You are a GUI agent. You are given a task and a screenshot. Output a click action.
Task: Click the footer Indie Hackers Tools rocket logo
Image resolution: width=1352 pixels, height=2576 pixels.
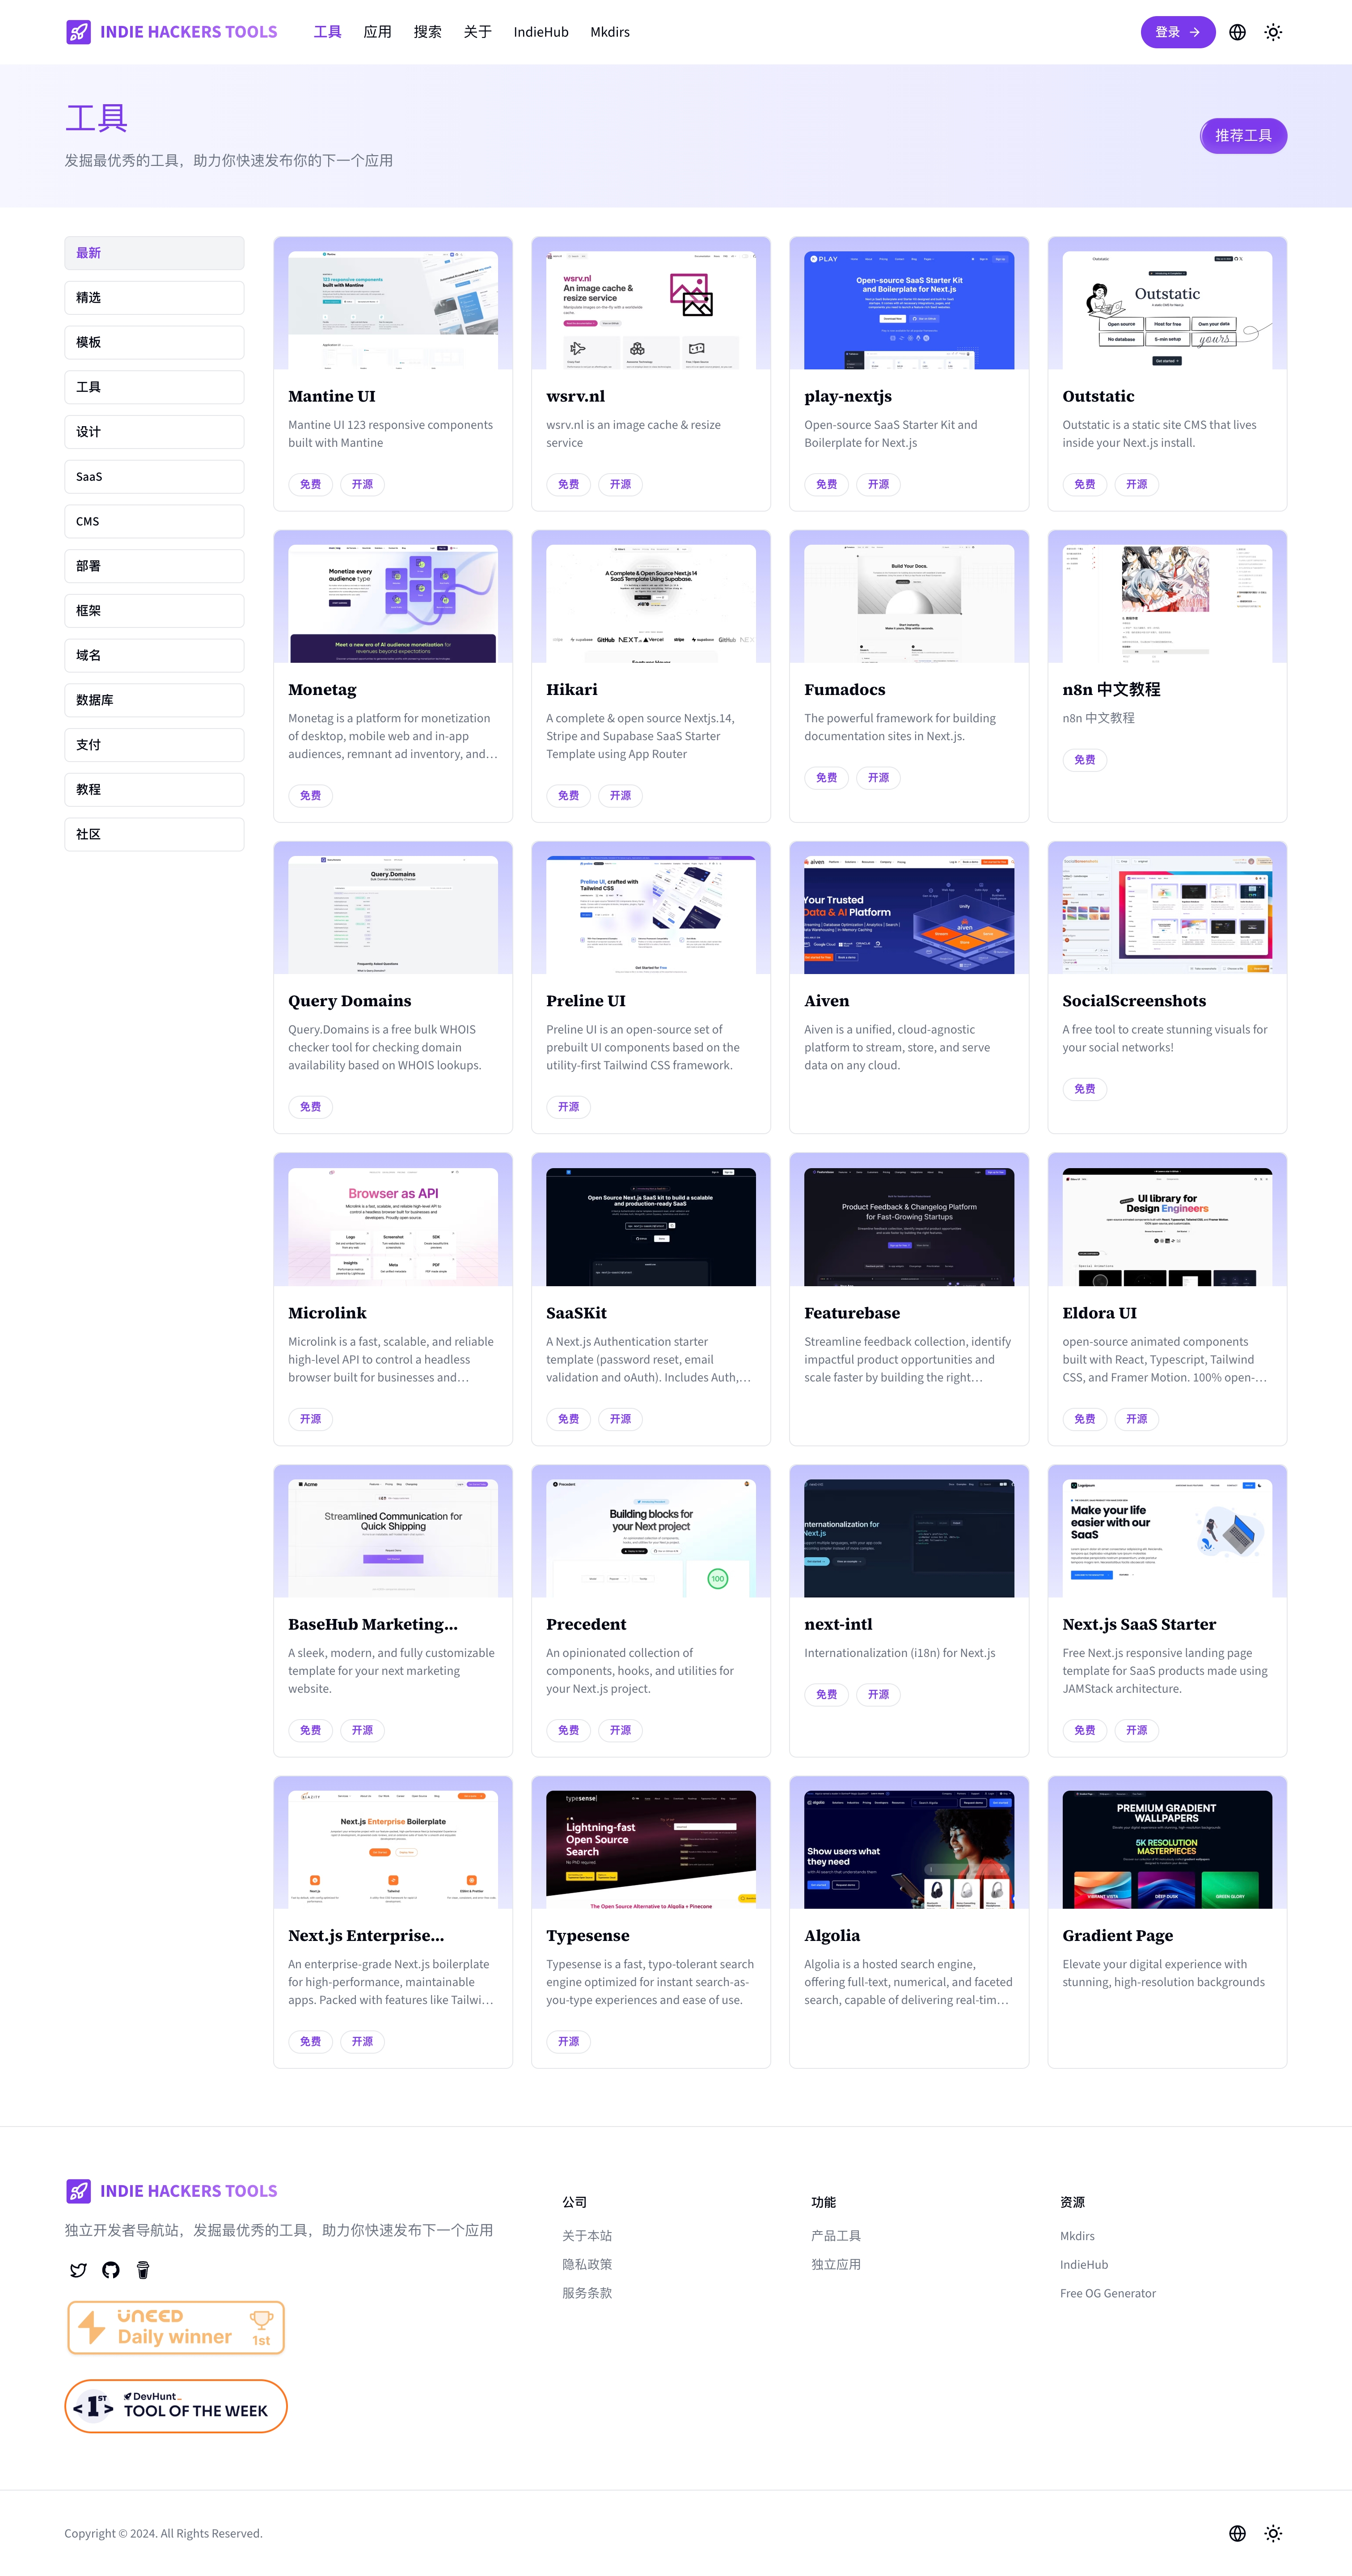pos(78,2191)
